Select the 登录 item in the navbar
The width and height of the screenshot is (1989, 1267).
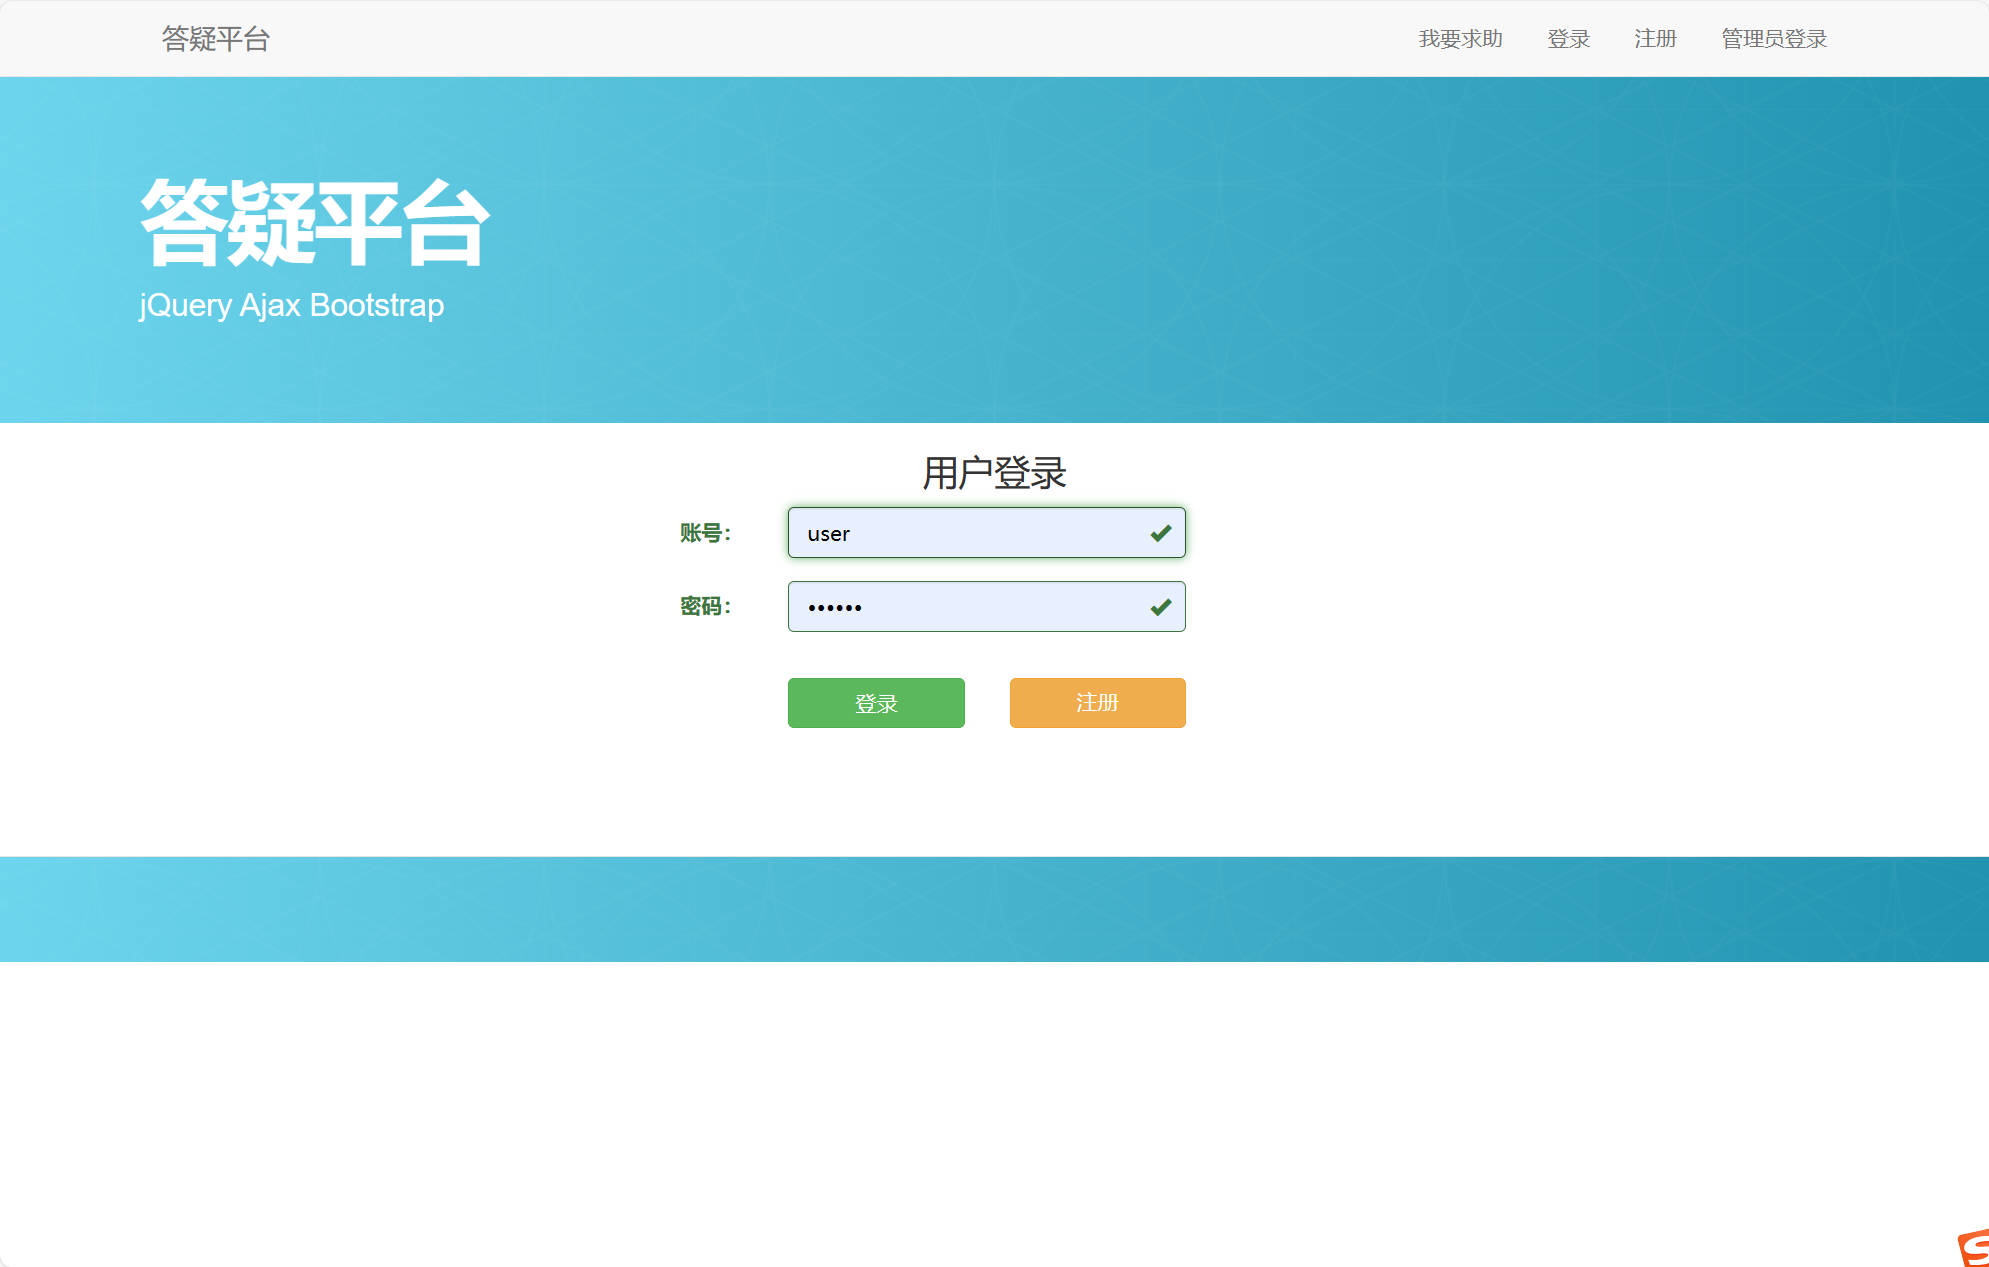tap(1568, 39)
